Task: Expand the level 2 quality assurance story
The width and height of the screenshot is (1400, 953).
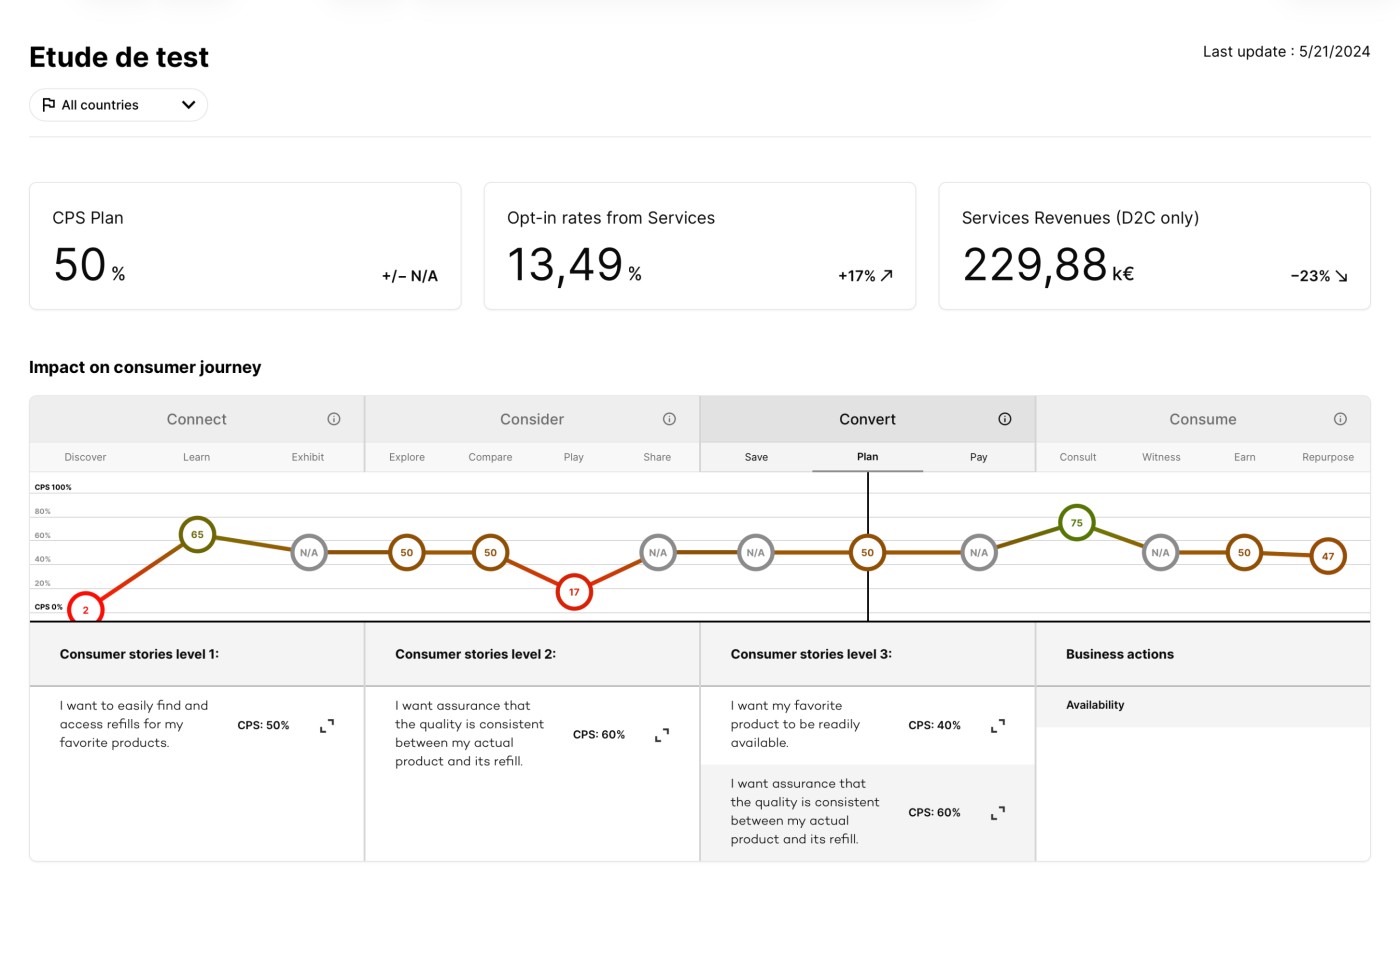Action: (662, 735)
